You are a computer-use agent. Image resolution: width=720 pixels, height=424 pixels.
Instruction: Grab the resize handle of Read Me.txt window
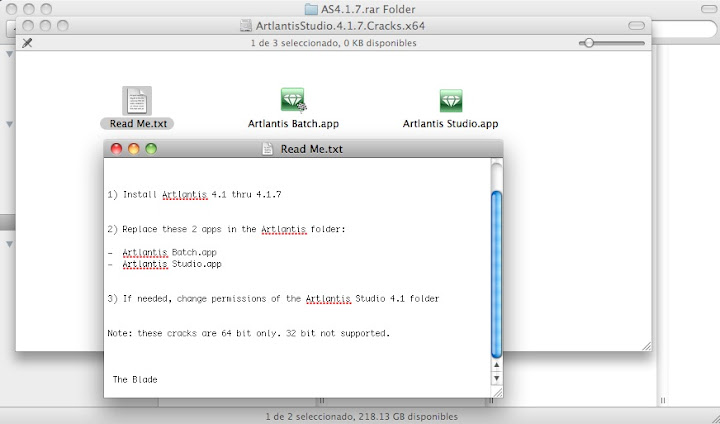[x=497, y=392]
